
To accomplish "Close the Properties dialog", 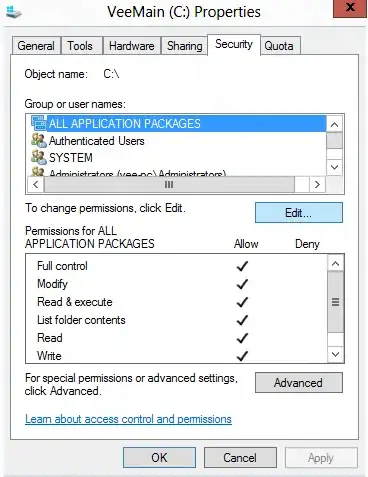I will [349, 8].
